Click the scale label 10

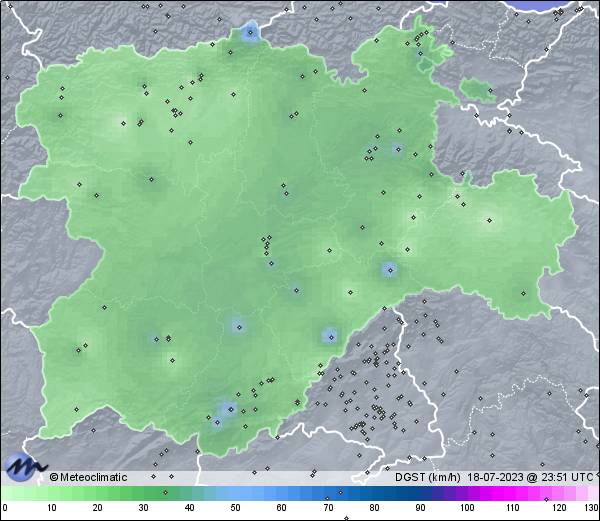click(52, 508)
